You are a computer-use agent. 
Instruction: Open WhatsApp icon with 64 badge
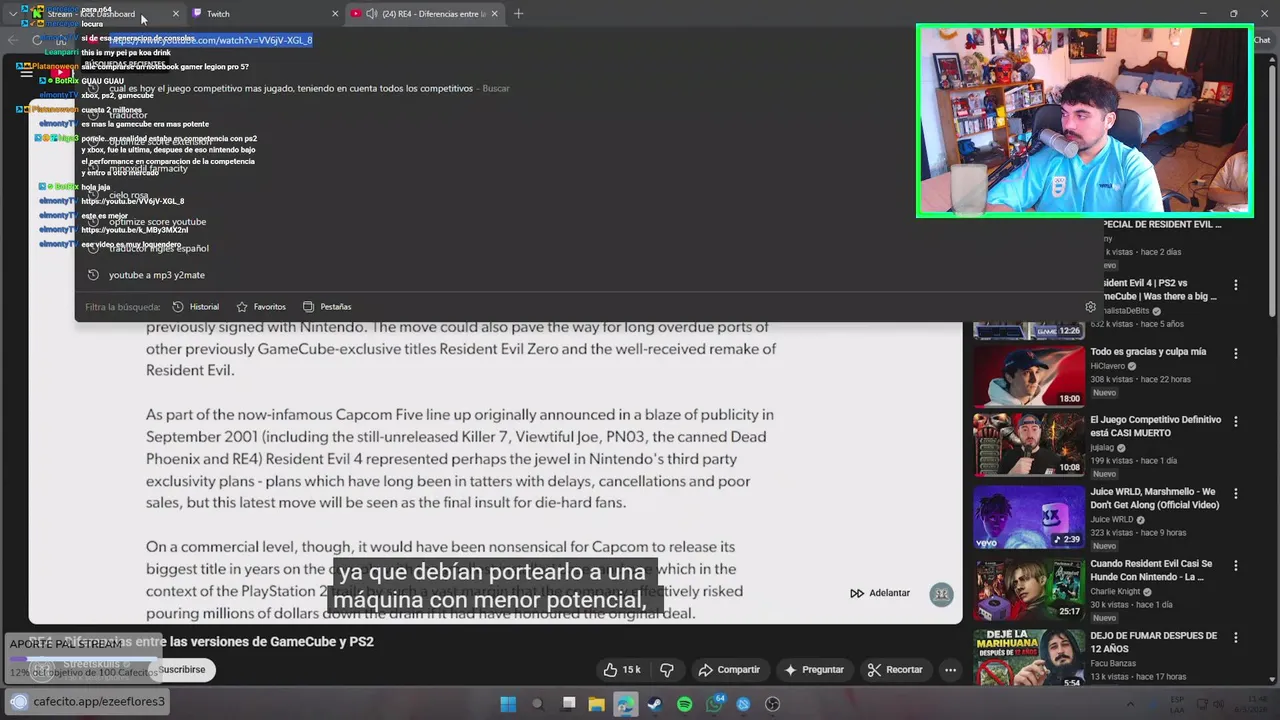(714, 704)
